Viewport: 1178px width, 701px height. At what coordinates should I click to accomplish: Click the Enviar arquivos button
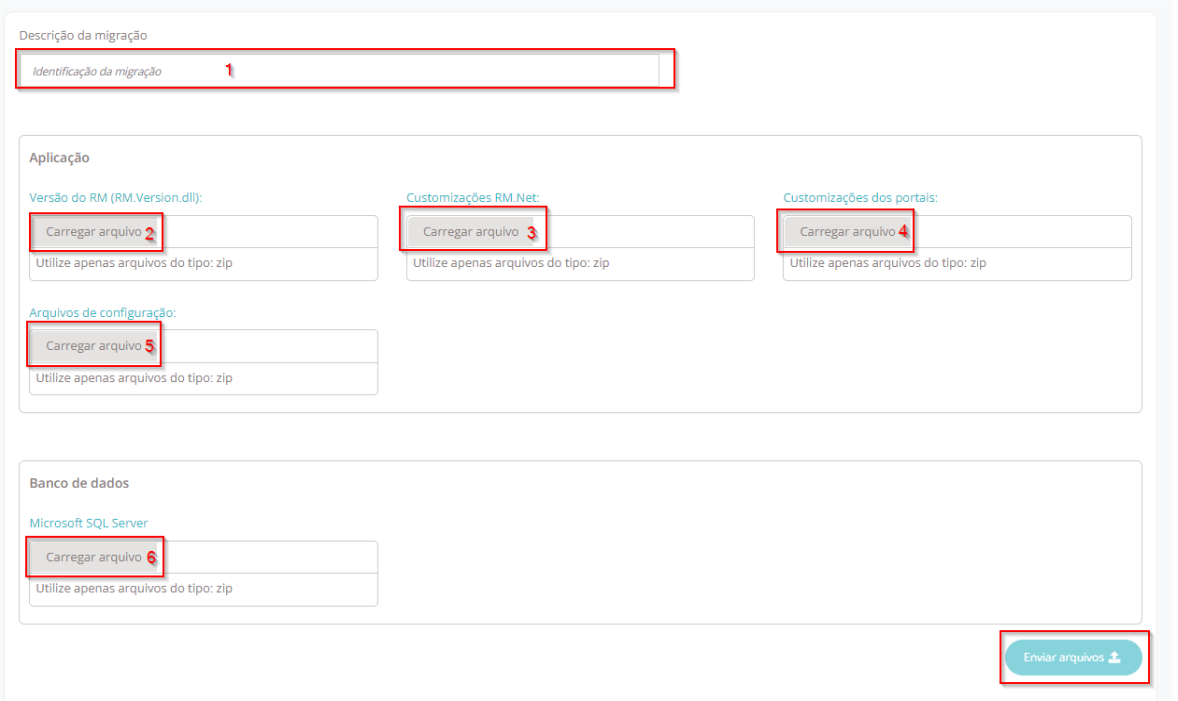tap(1073, 657)
